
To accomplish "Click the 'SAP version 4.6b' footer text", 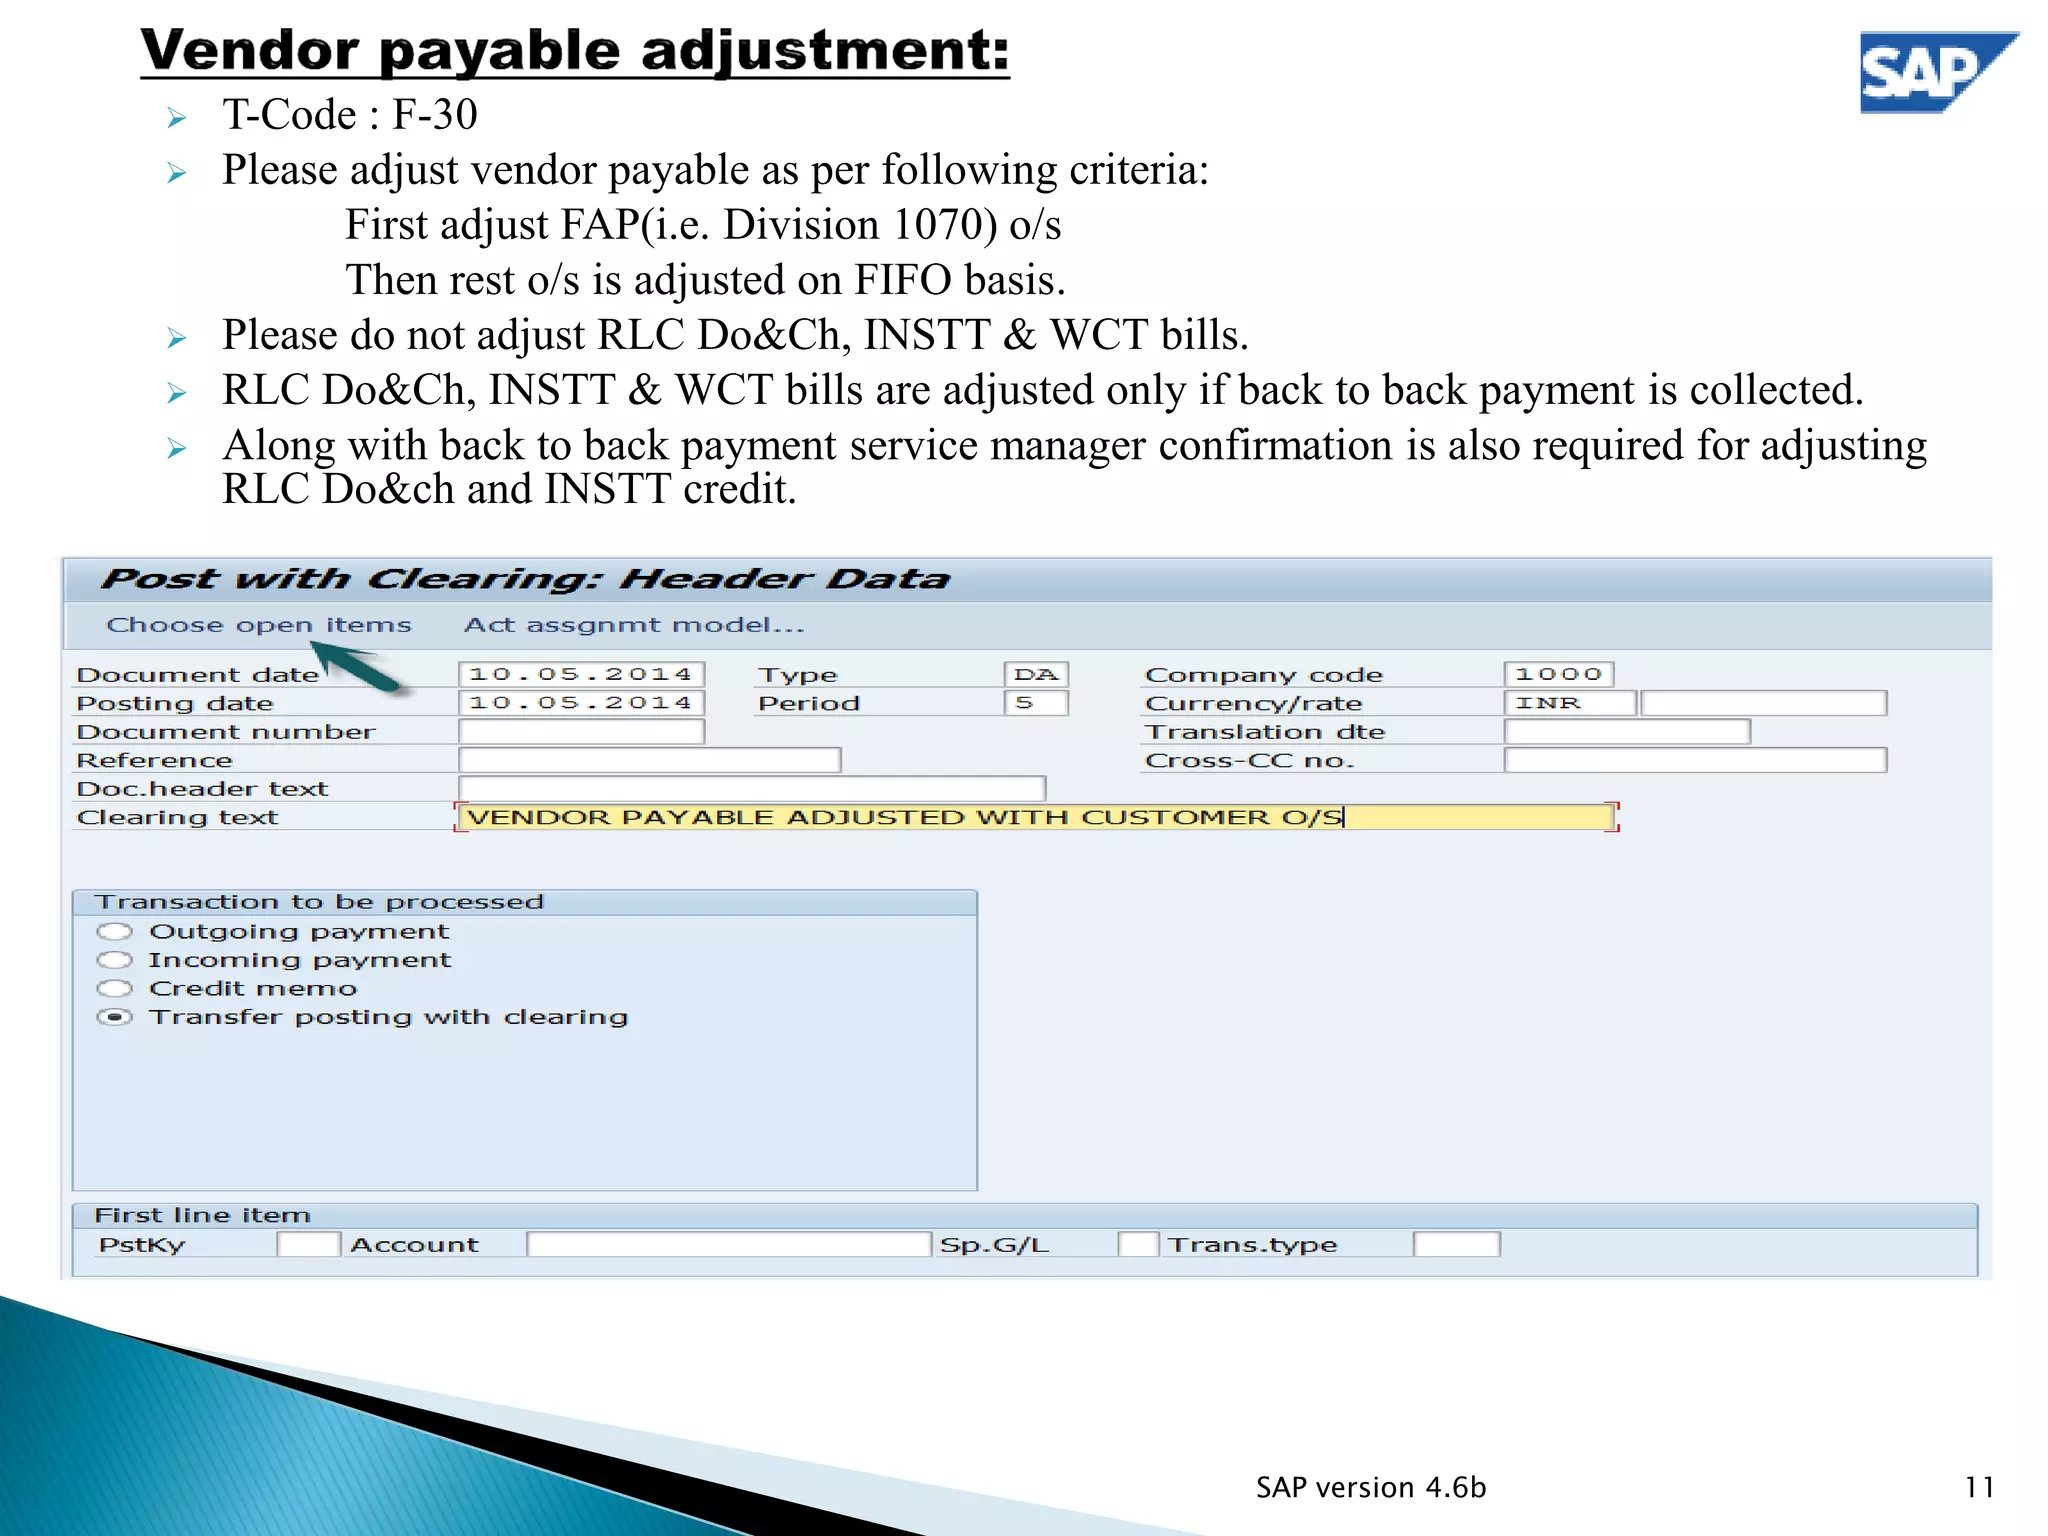I will pos(1371,1488).
